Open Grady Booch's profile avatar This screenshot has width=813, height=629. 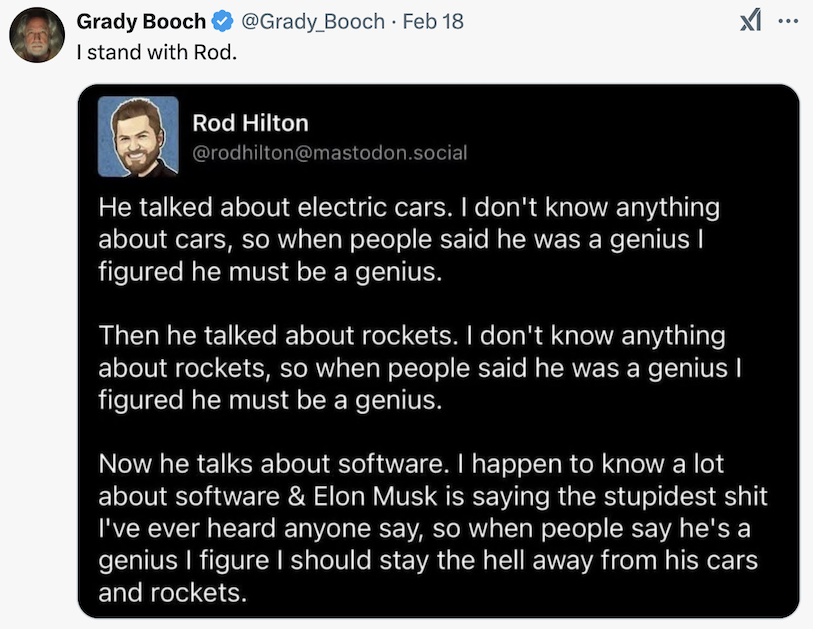[x=37, y=37]
